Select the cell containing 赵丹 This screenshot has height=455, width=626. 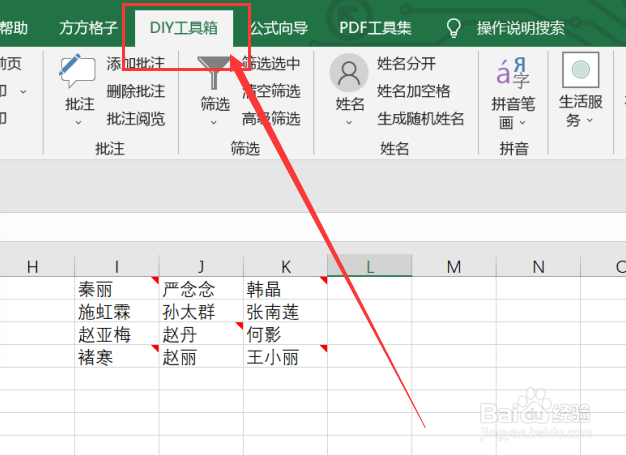pyautogui.click(x=201, y=334)
